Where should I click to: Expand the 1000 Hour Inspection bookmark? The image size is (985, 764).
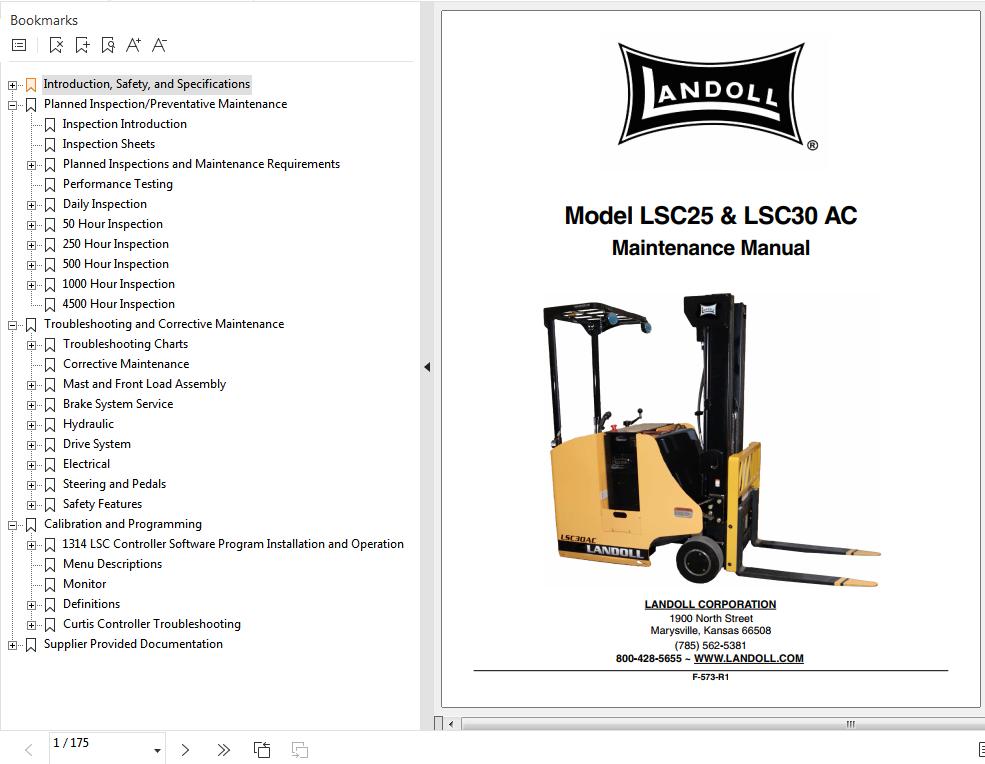(31, 285)
